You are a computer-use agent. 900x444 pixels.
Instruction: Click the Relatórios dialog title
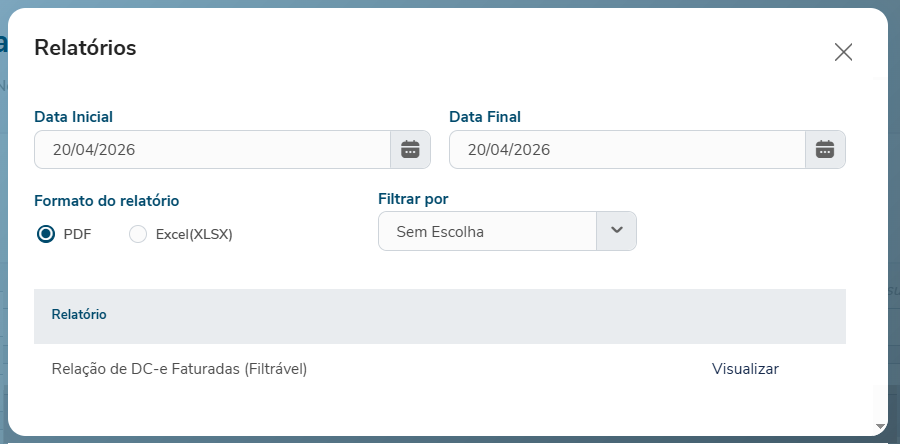pyautogui.click(x=85, y=47)
